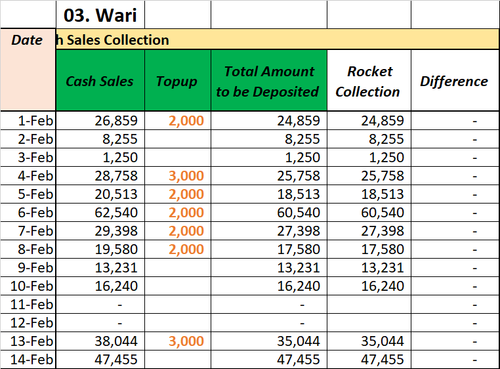The height and width of the screenshot is (369, 500).
Task: Select the 10-Feb date cell
Action: tap(28, 286)
